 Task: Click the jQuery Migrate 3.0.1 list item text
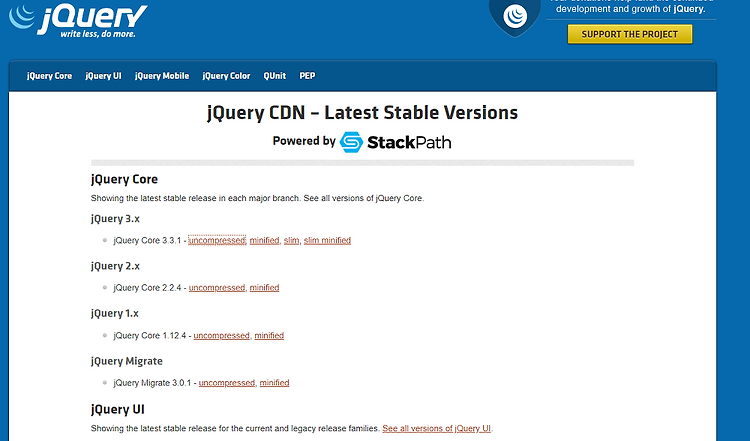click(x=152, y=383)
